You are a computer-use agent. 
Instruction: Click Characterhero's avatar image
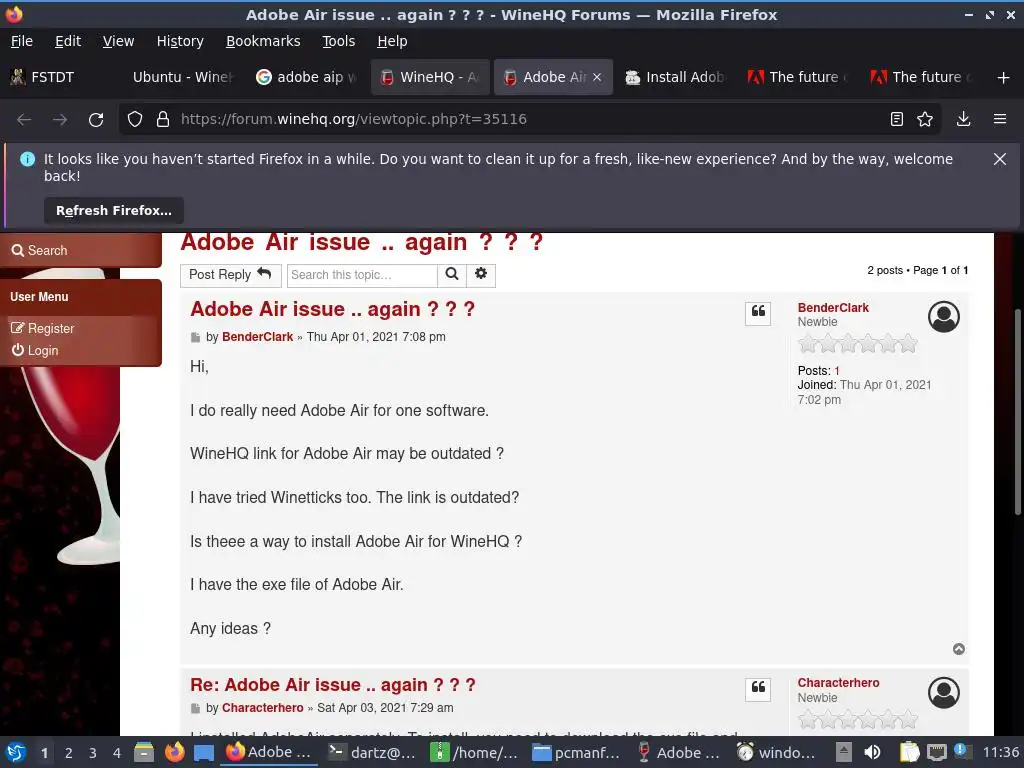(944, 693)
